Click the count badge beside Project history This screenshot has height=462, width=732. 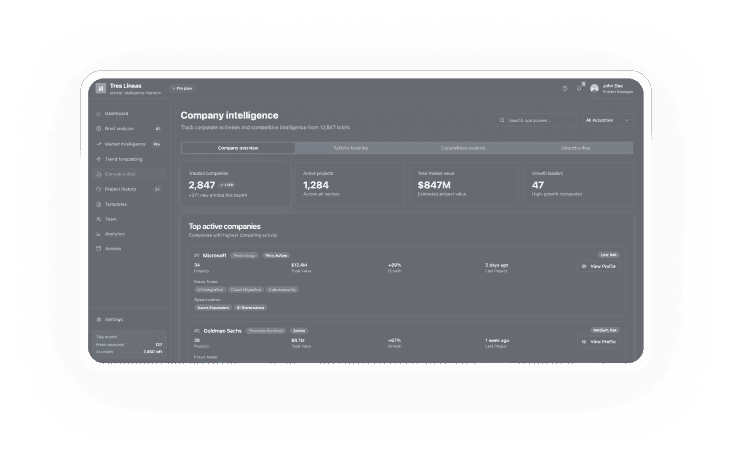tap(157, 189)
